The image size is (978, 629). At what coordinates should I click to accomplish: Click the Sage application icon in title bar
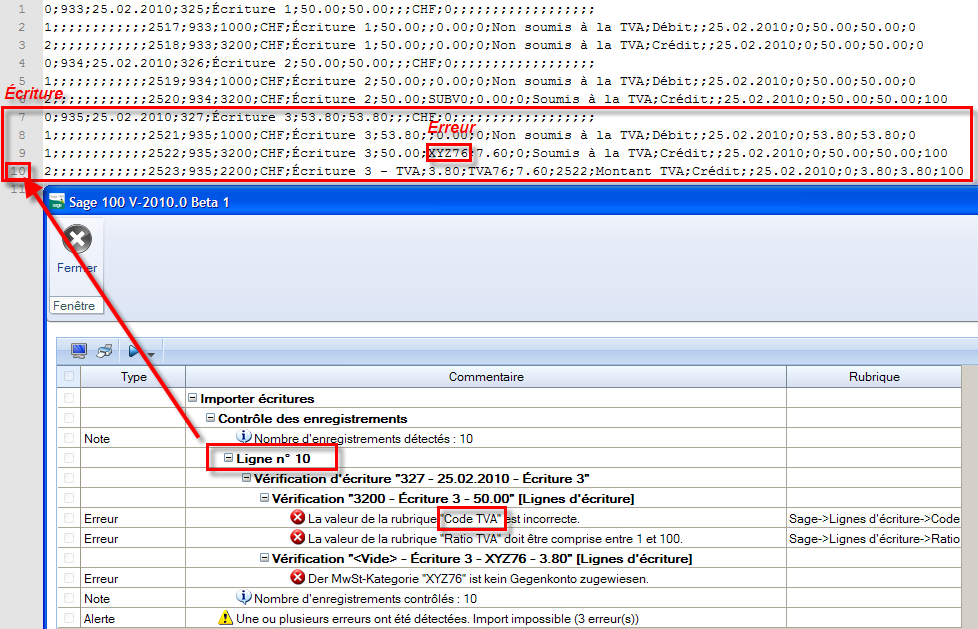pyautogui.click(x=57, y=202)
